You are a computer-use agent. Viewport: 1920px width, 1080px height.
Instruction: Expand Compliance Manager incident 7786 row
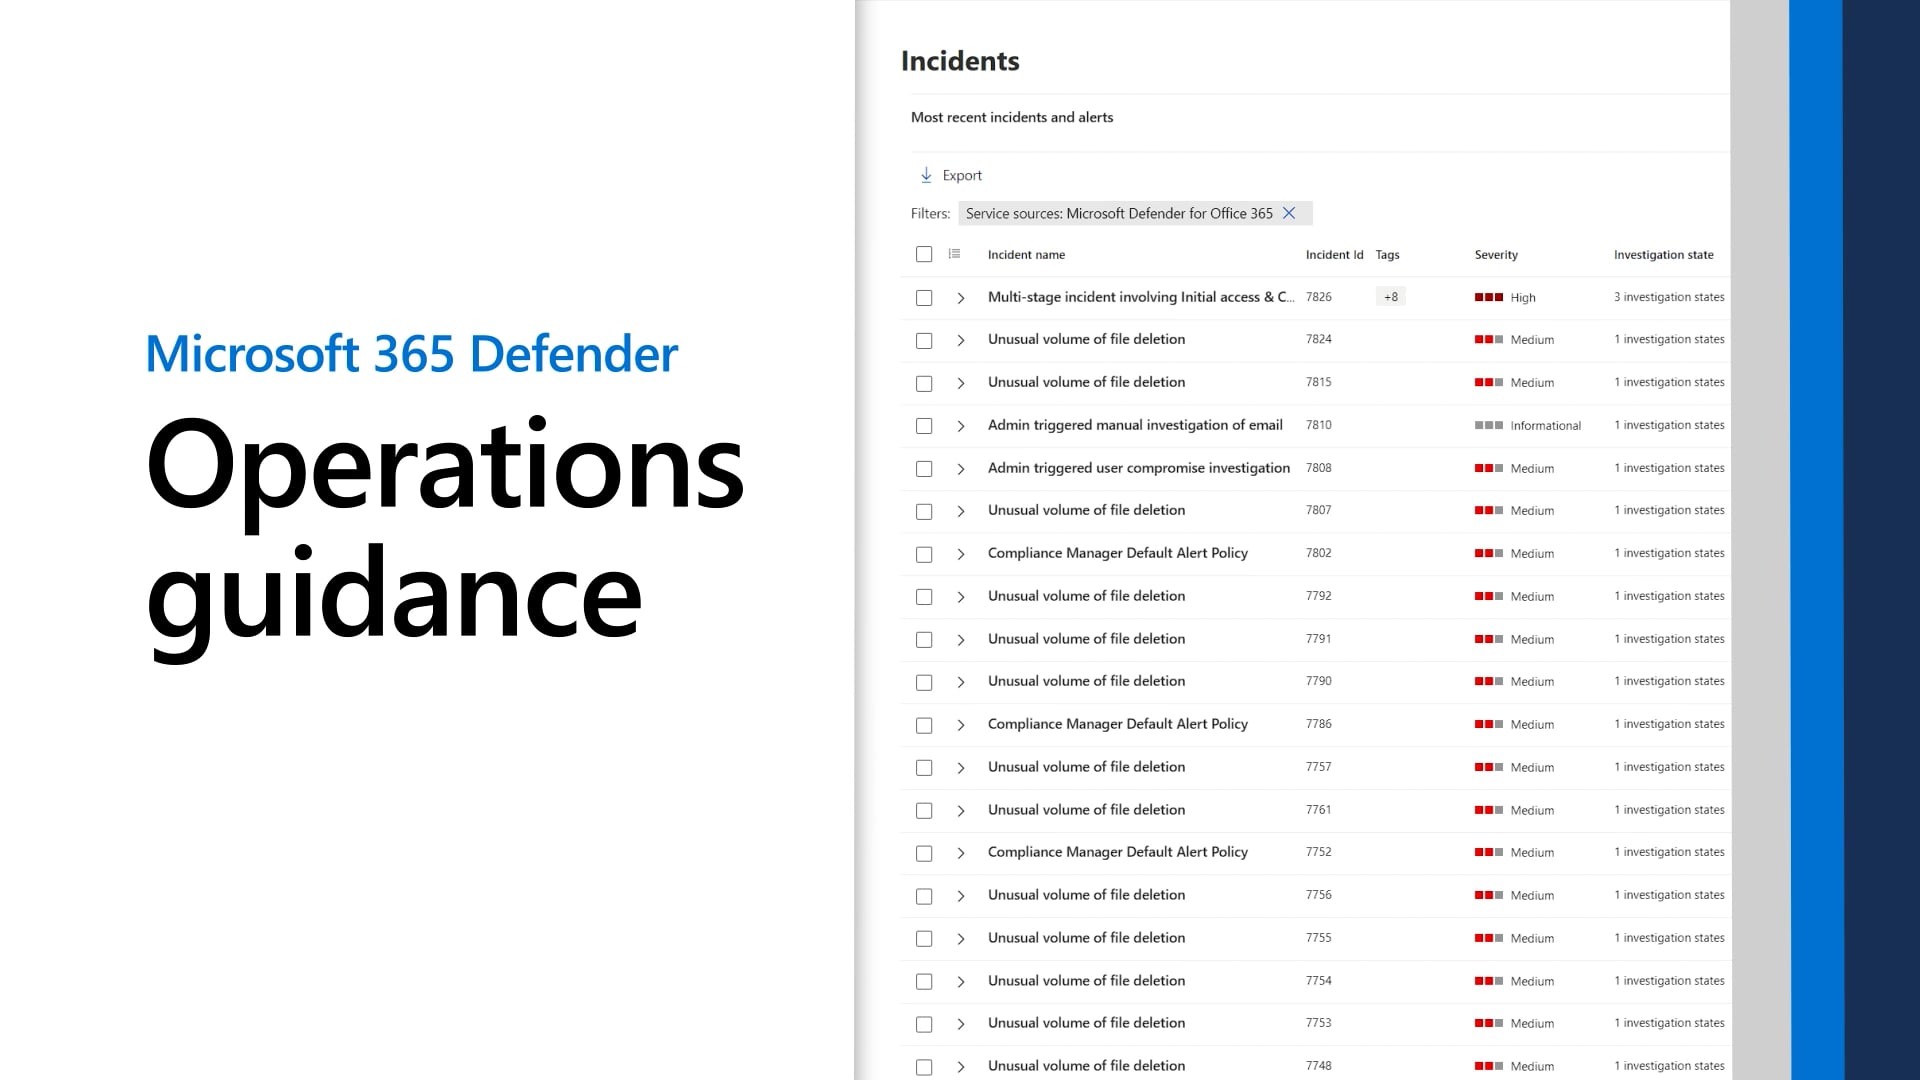coord(960,725)
